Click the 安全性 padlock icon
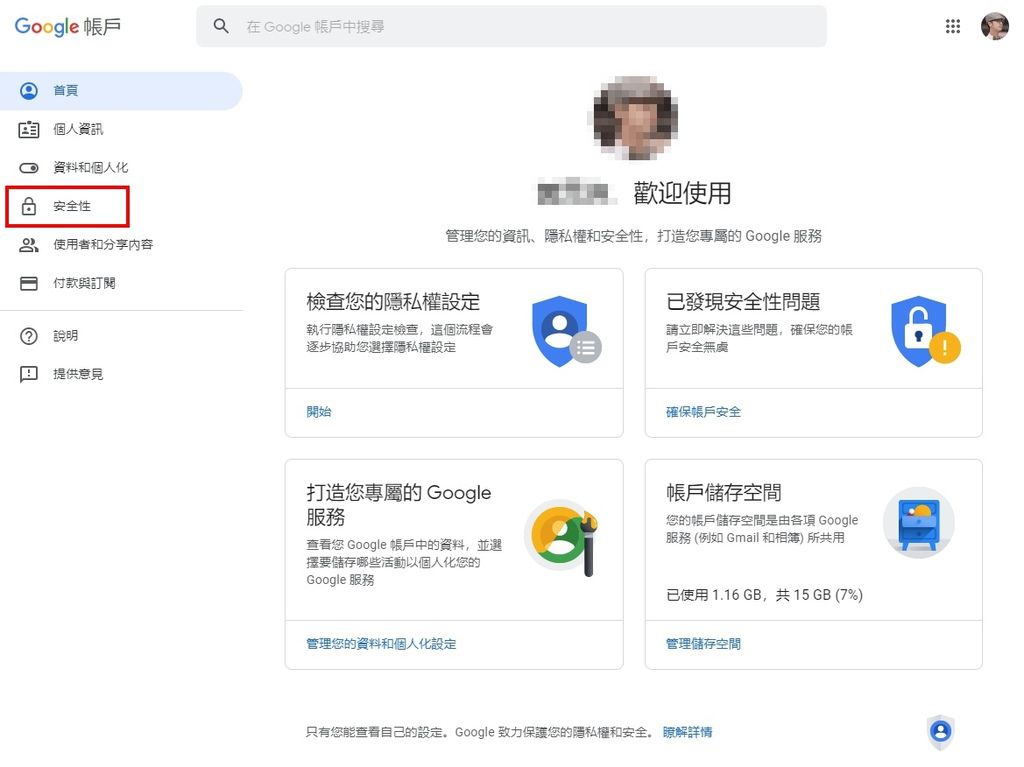The height and width of the screenshot is (767, 1024). pos(29,206)
